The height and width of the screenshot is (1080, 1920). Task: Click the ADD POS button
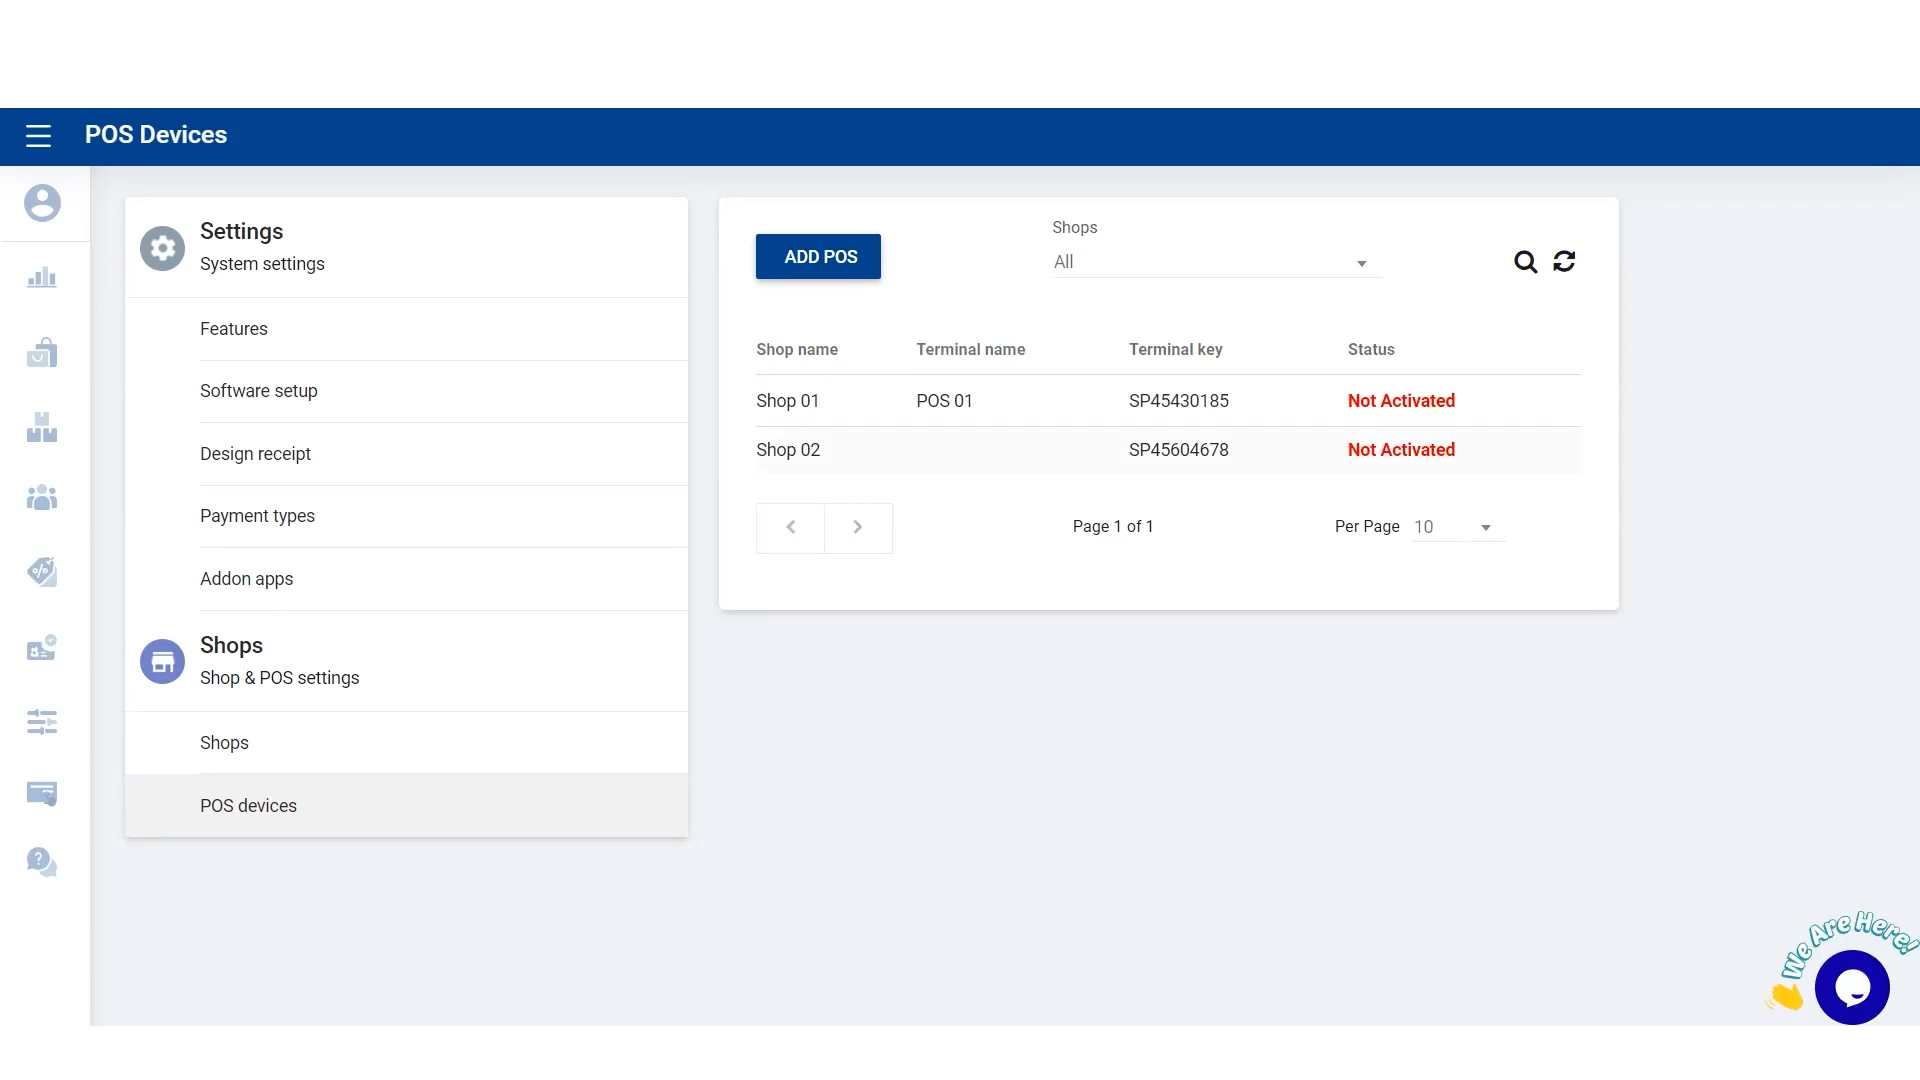[x=818, y=257]
